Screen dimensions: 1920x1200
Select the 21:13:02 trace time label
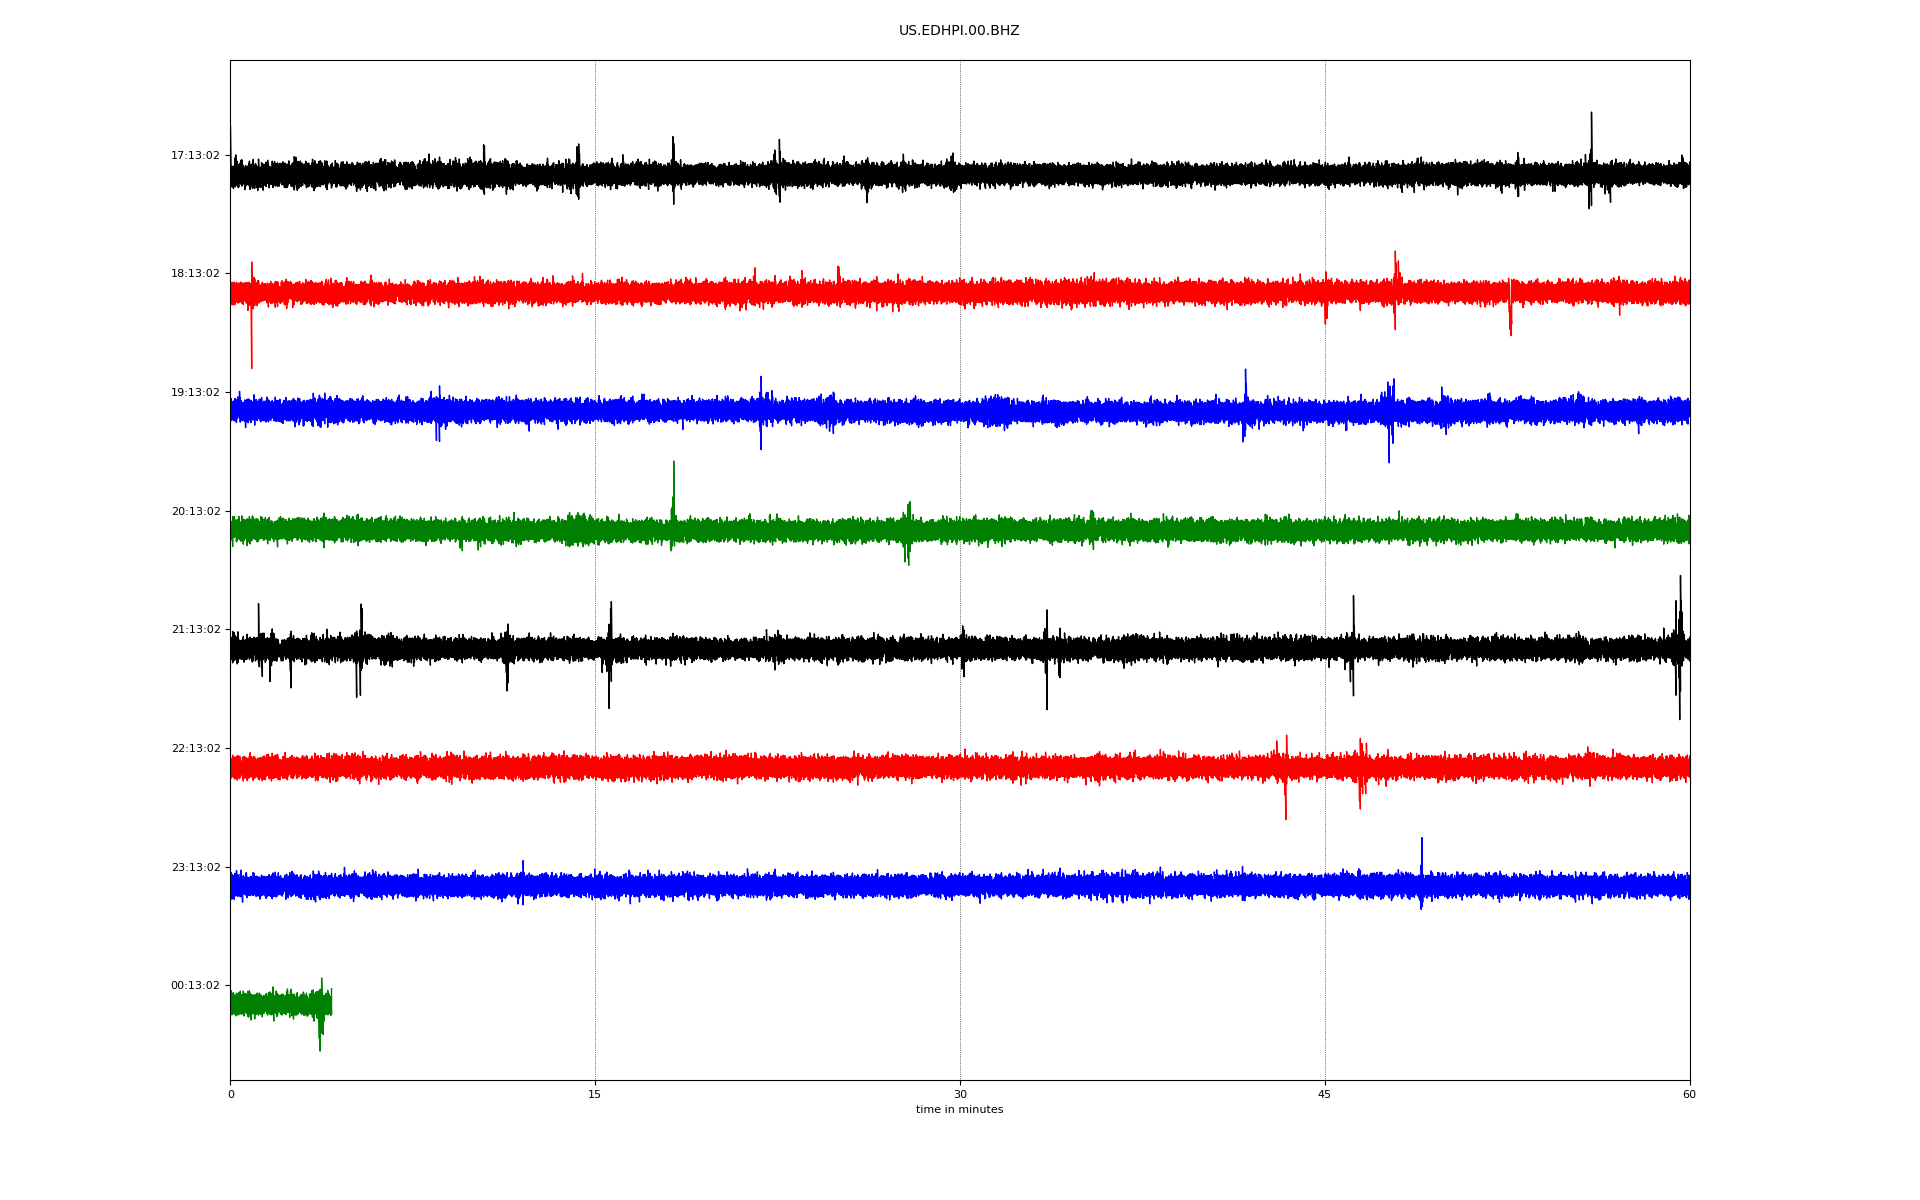[x=195, y=629]
